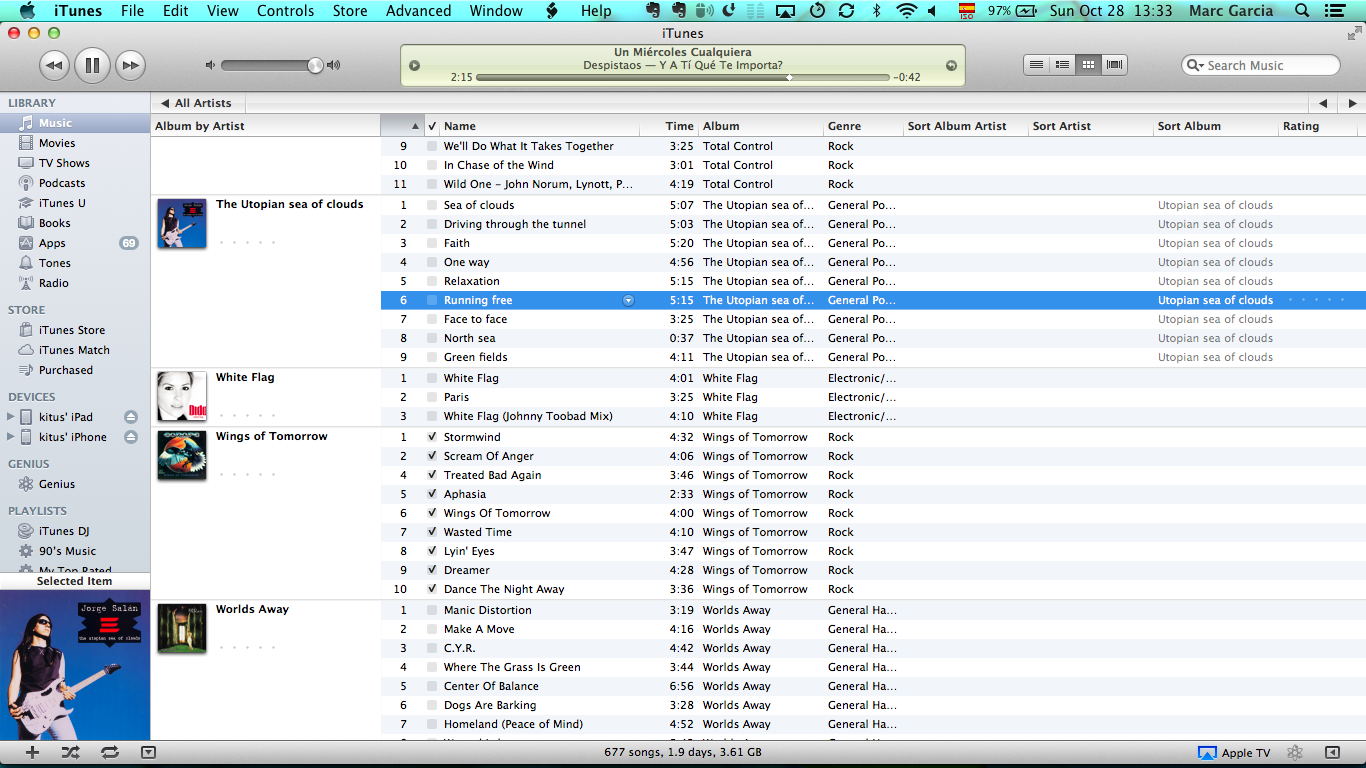Click the sort arrow column header
This screenshot has height=768, width=1366.
[x=402, y=126]
